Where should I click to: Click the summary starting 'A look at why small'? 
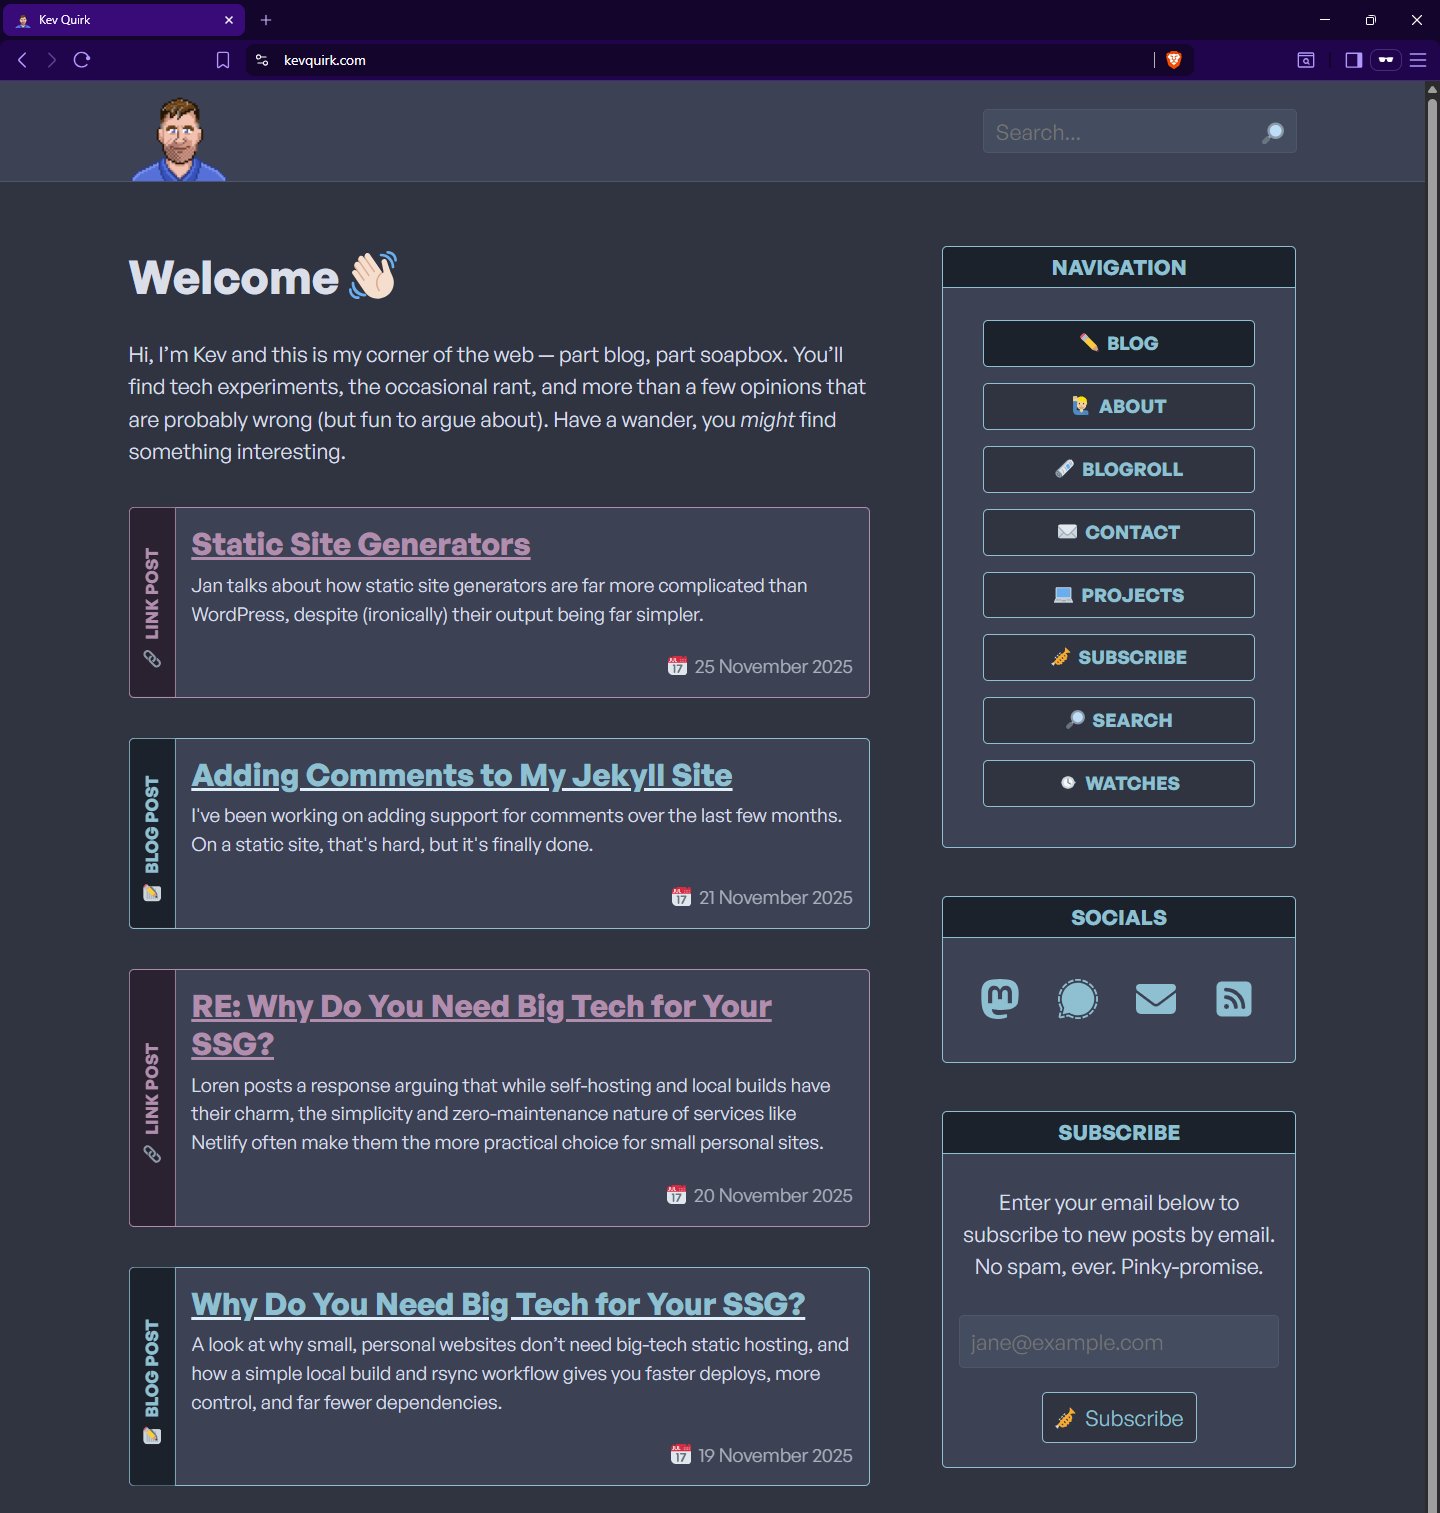[520, 1374]
